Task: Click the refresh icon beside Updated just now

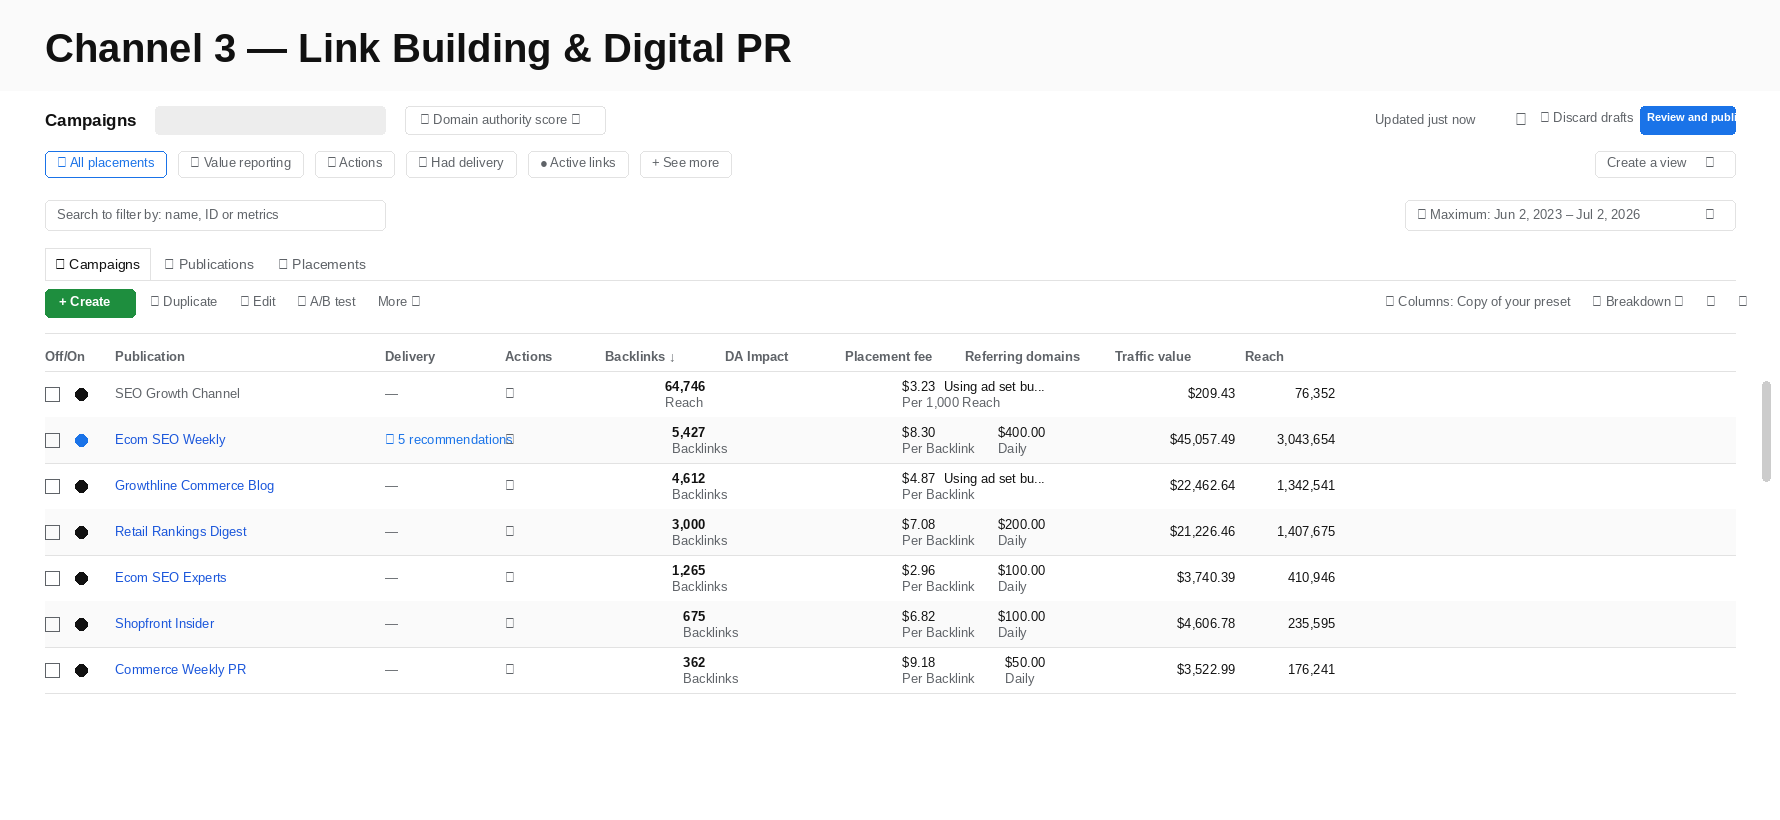Action: tap(1521, 119)
